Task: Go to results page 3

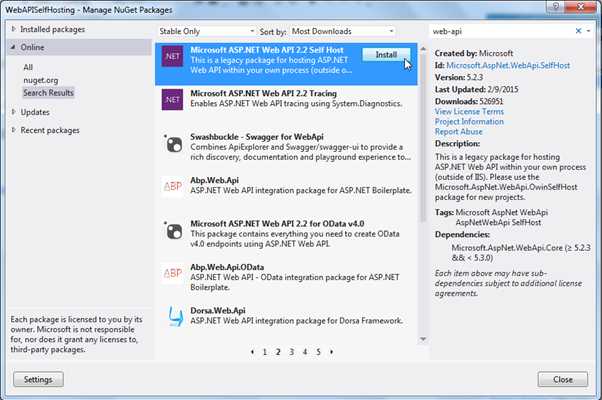Action: 291,352
